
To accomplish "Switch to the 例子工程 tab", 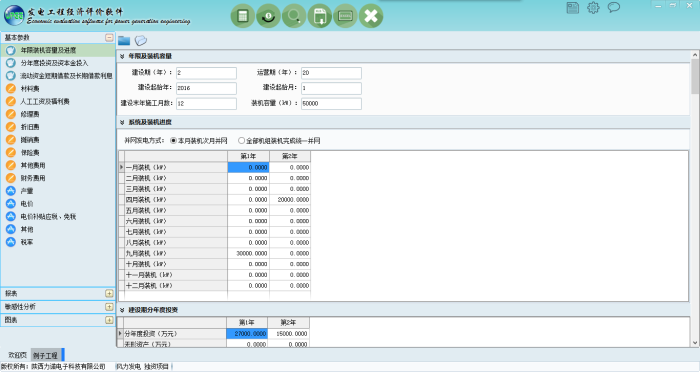I will [x=46, y=355].
